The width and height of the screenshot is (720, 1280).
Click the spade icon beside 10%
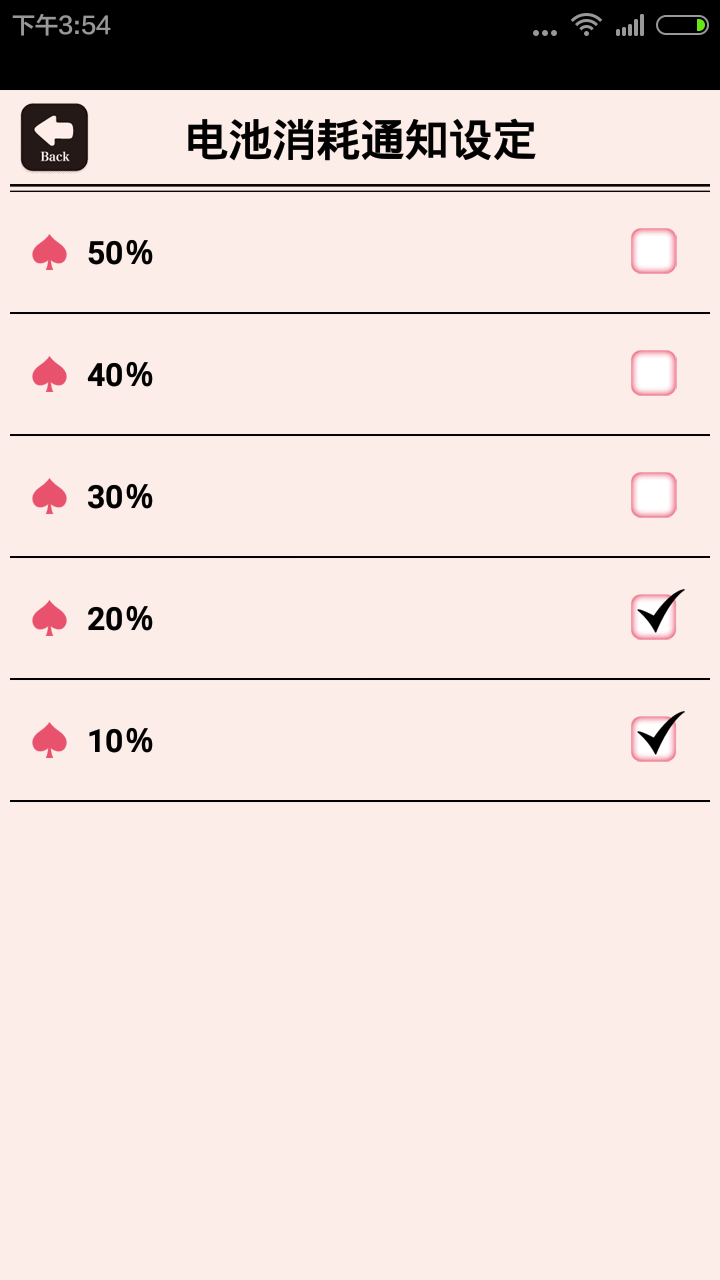click(49, 740)
